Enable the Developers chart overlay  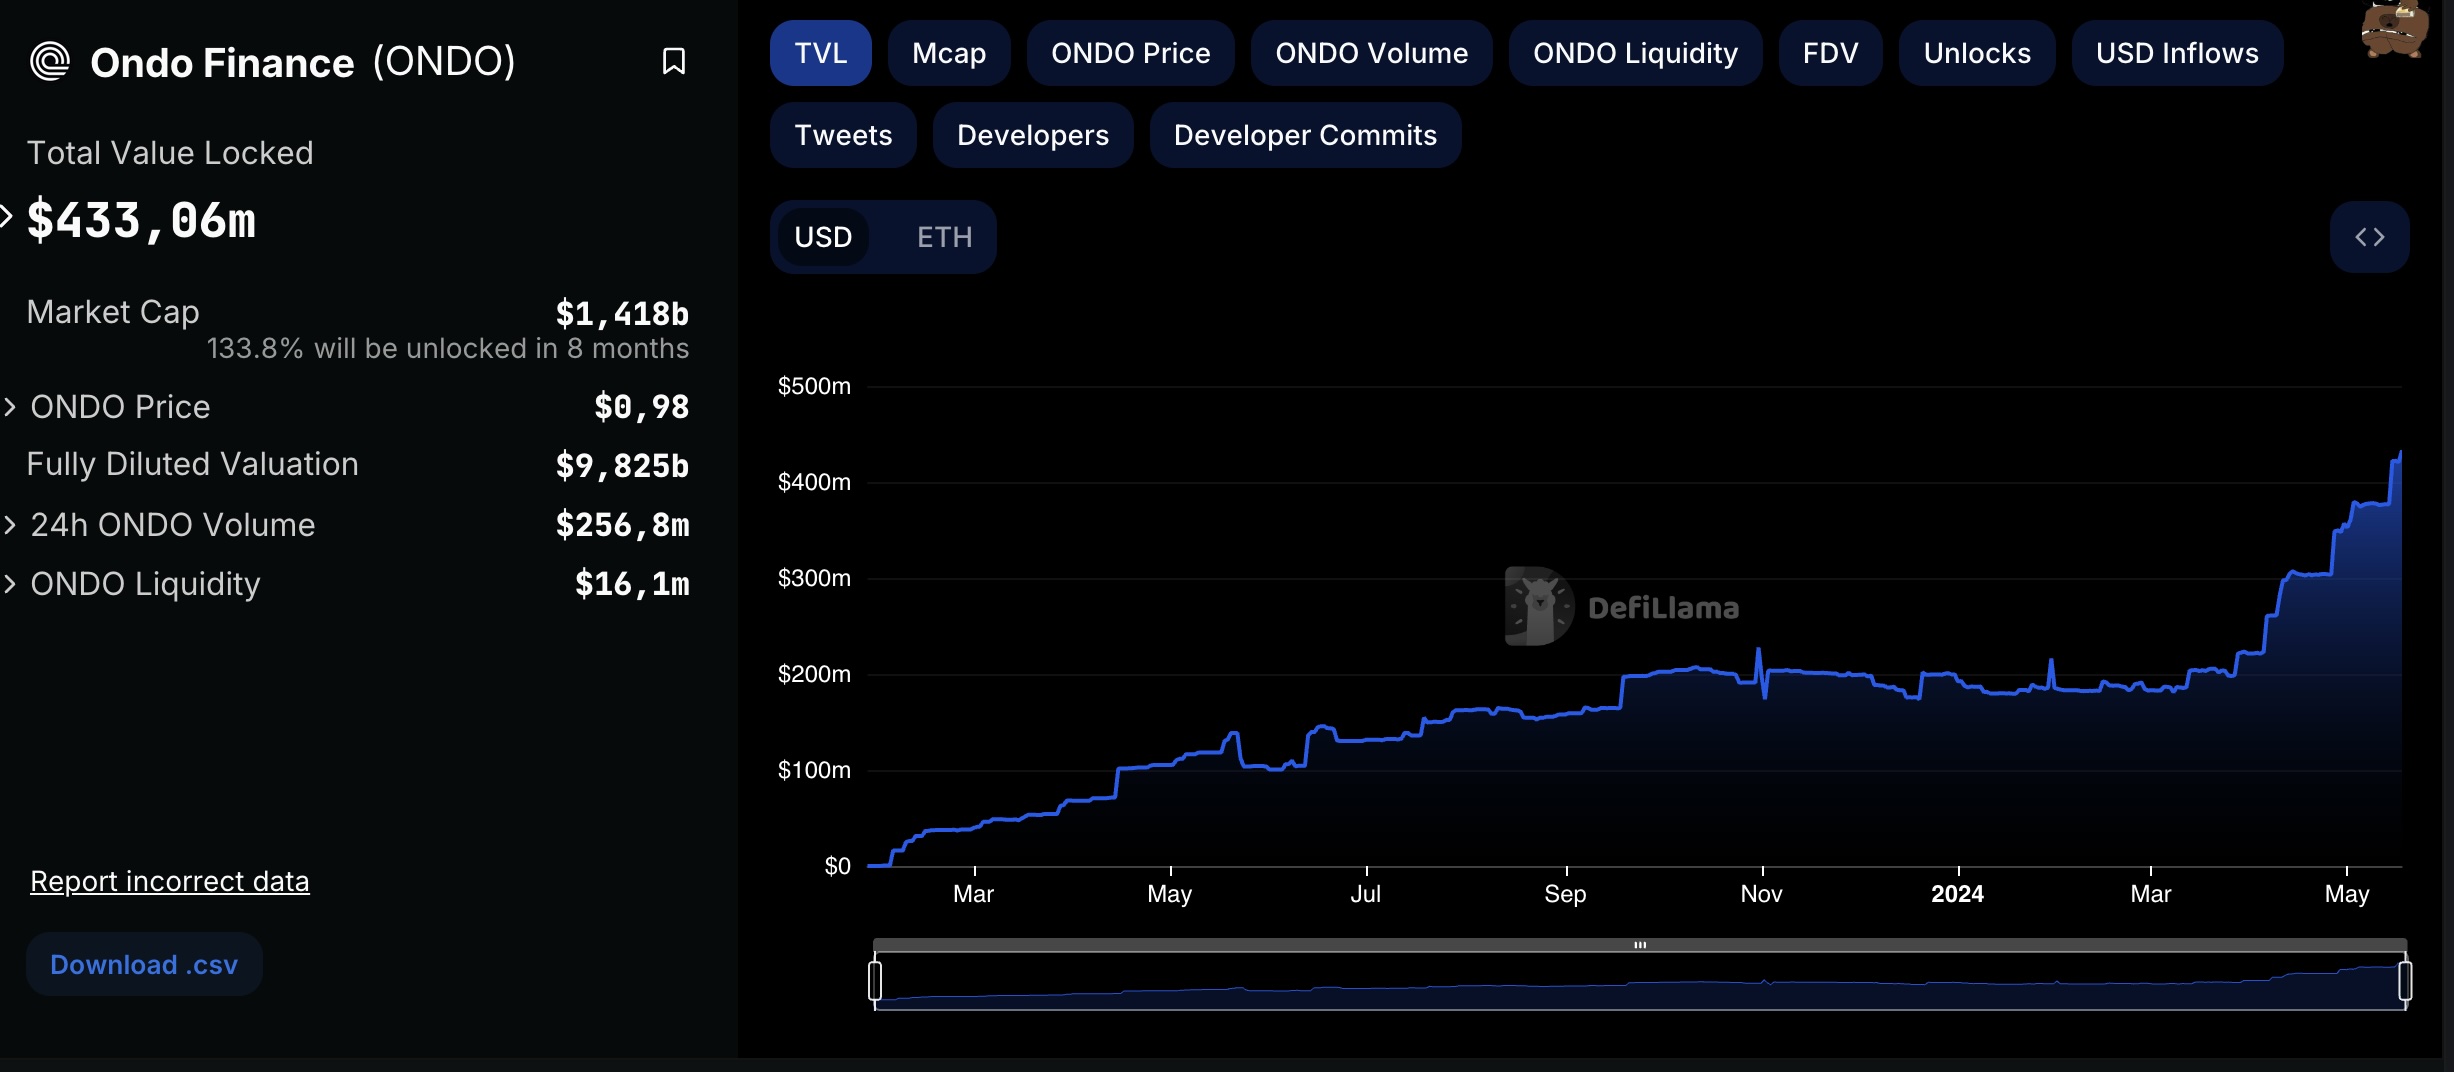pos(1033,135)
